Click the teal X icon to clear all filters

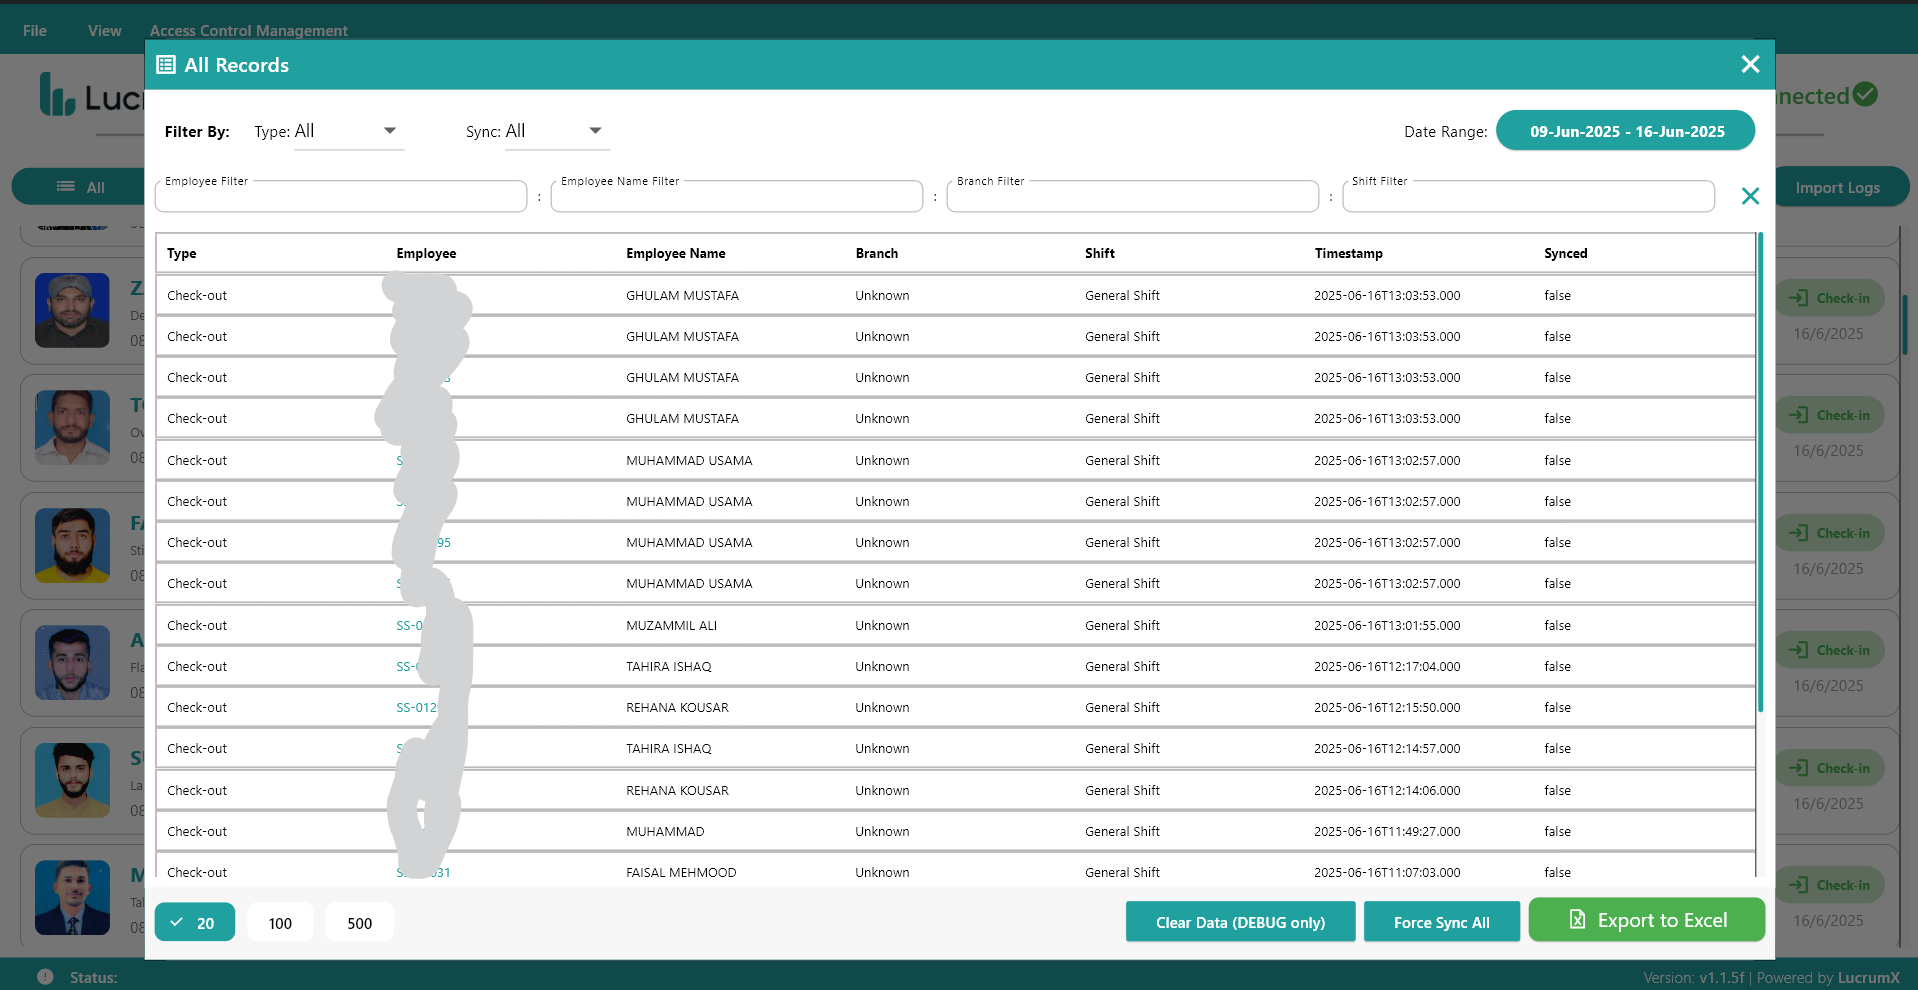[x=1750, y=196]
